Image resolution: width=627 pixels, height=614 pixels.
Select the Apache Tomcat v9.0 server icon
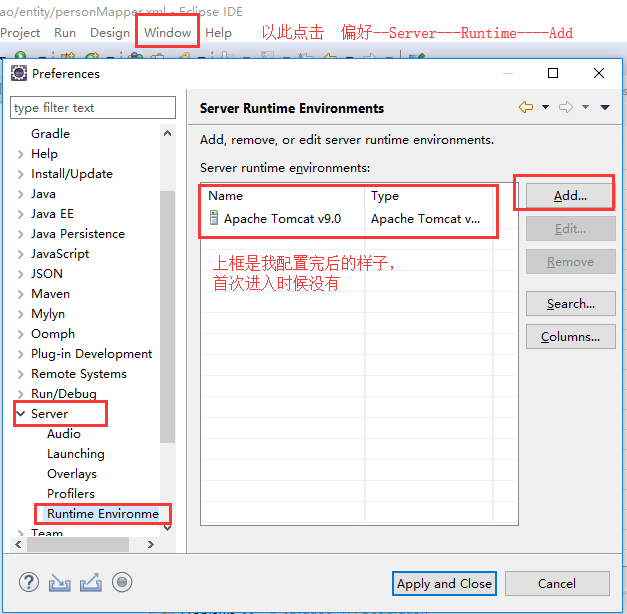pyautogui.click(x=214, y=218)
